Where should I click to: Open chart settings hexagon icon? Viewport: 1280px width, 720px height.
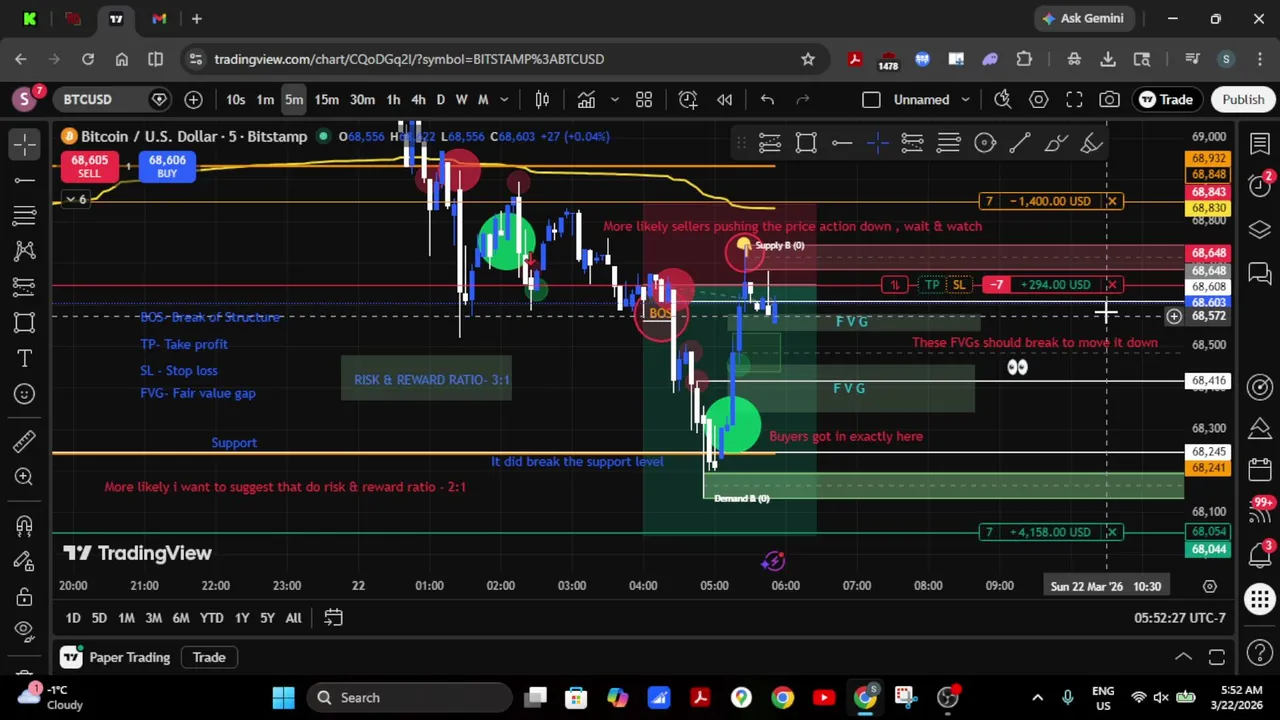point(1039,99)
